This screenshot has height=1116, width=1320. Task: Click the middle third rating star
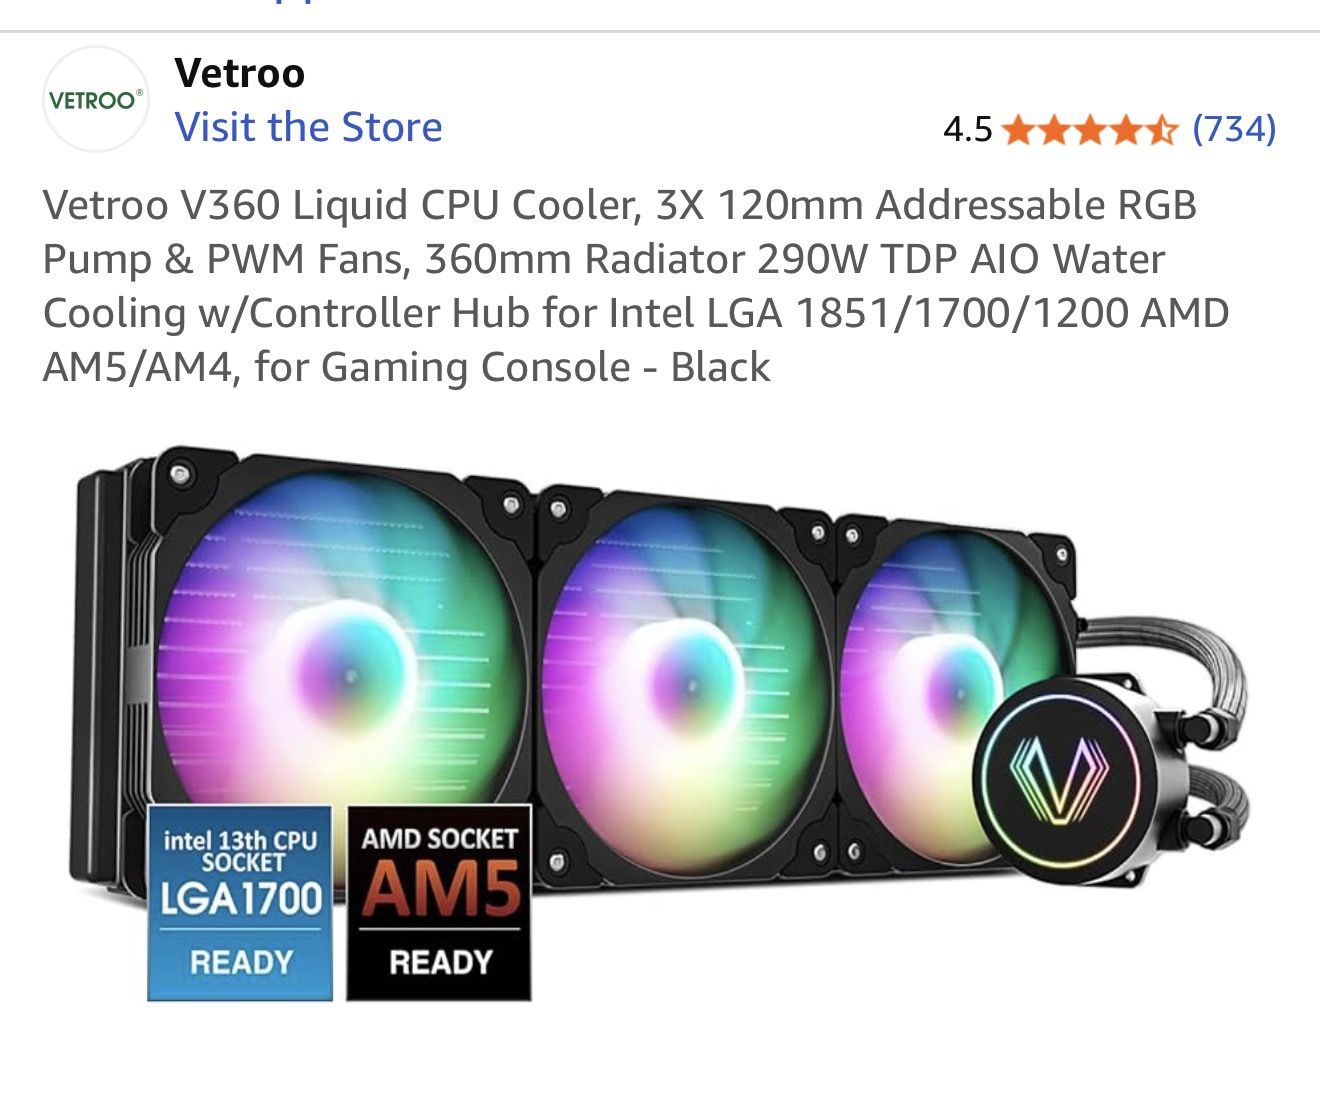click(1090, 130)
